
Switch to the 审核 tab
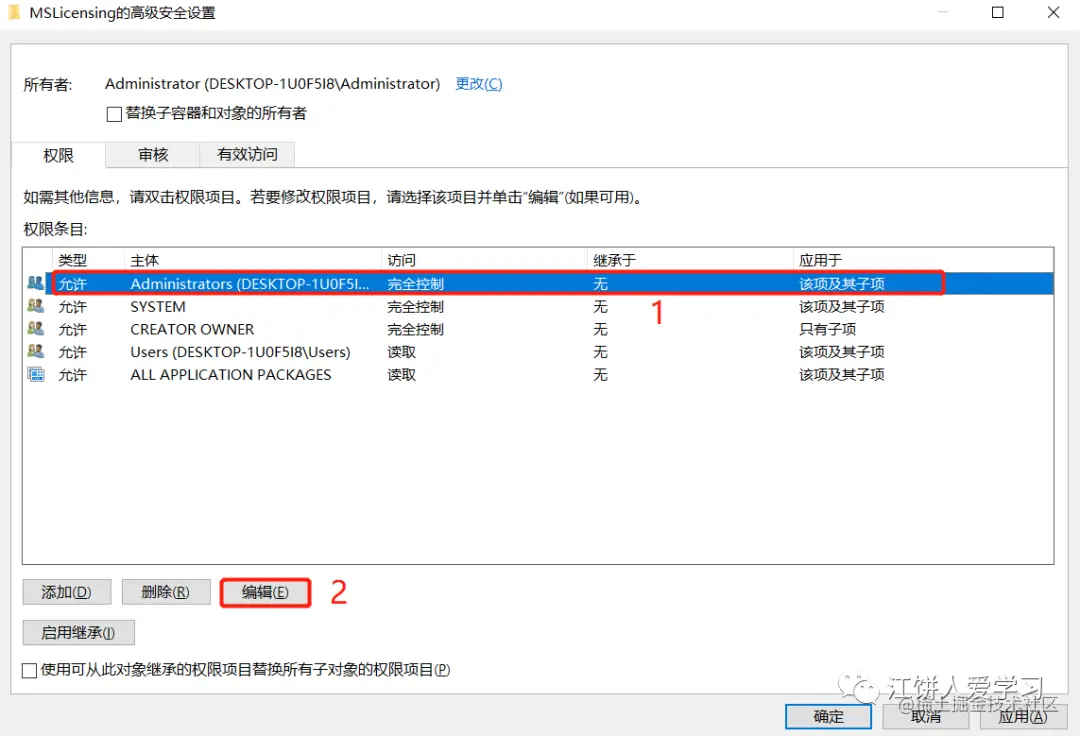(153, 154)
